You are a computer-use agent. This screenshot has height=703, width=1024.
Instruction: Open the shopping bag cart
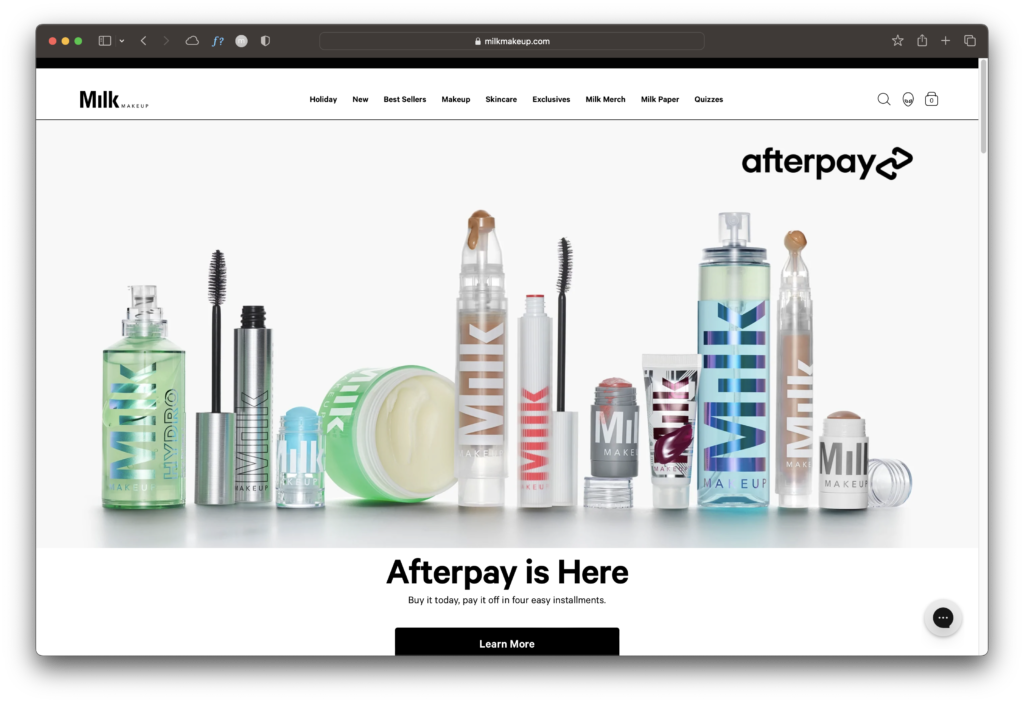(x=932, y=99)
